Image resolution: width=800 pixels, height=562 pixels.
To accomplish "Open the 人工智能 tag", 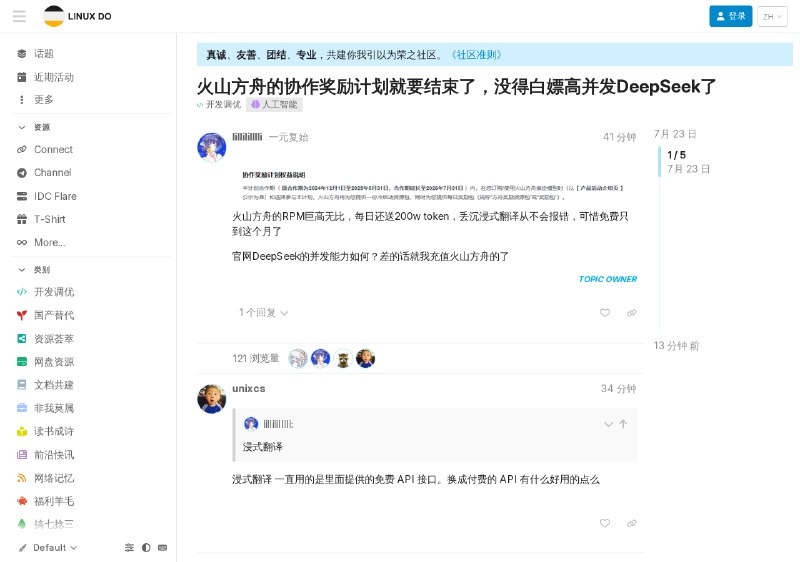I will [x=274, y=105].
